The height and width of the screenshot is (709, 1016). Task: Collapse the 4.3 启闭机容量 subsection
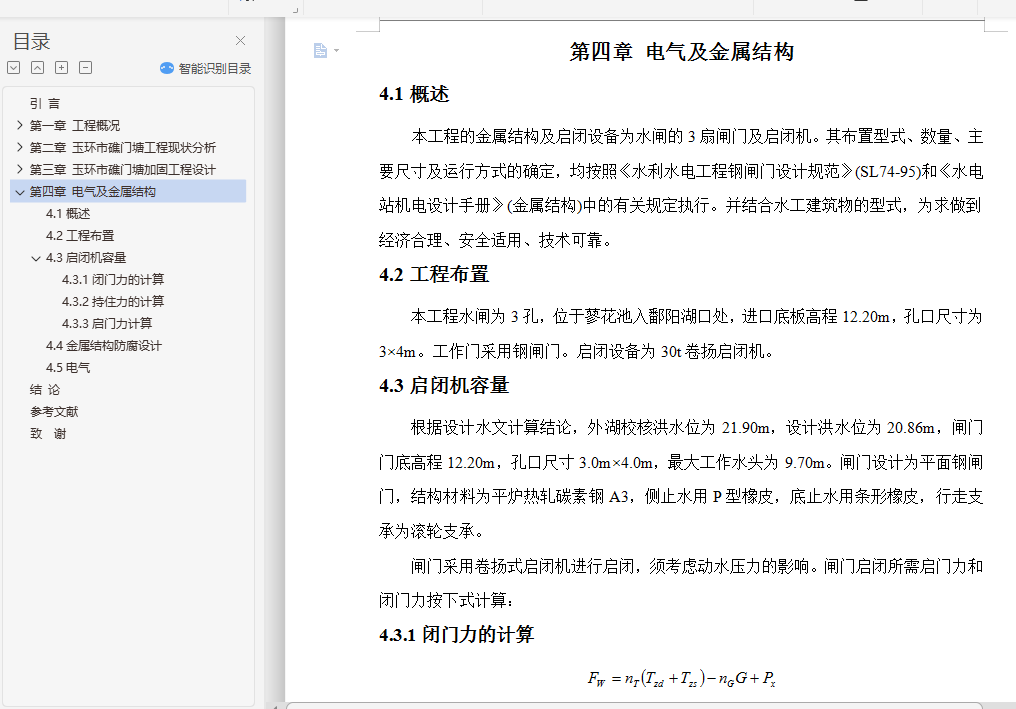[x=36, y=258]
